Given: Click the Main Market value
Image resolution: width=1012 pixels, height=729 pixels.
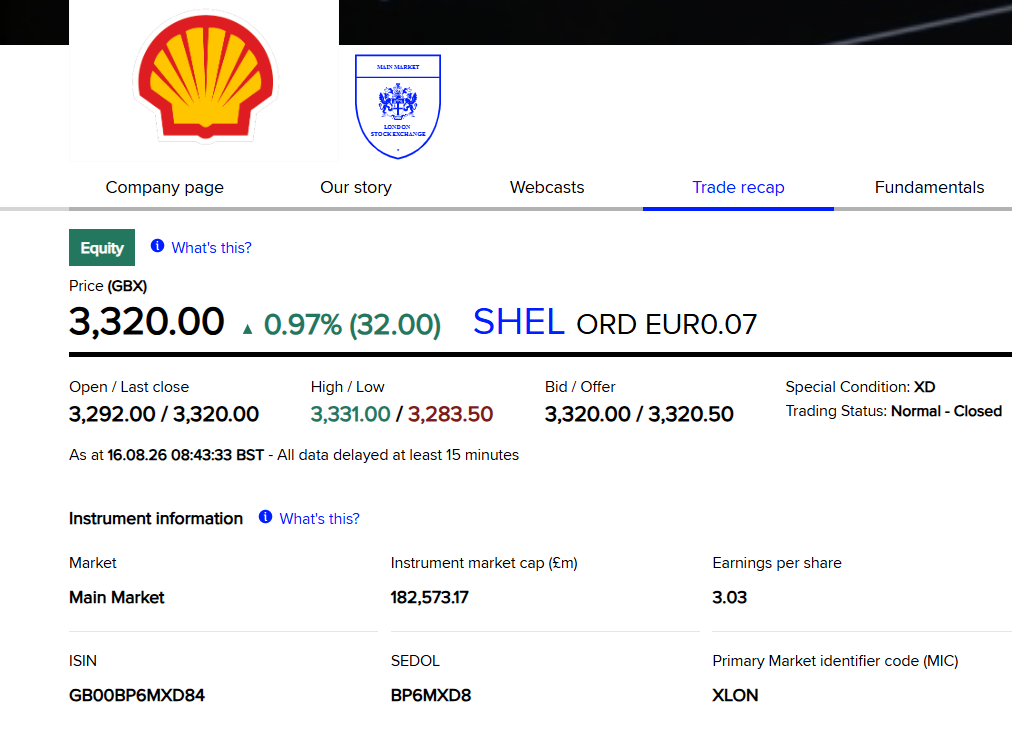Looking at the screenshot, I should coord(117,597).
